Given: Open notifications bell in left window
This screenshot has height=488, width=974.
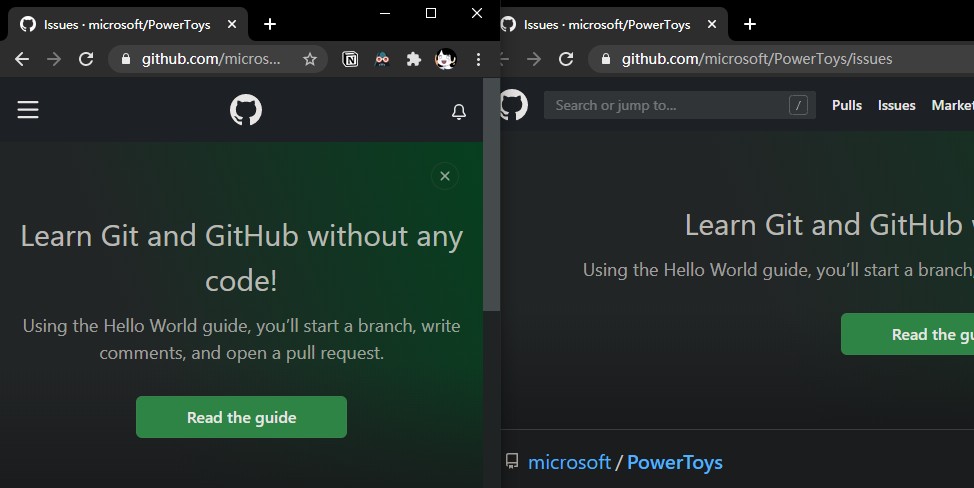Looking at the screenshot, I should click(459, 112).
